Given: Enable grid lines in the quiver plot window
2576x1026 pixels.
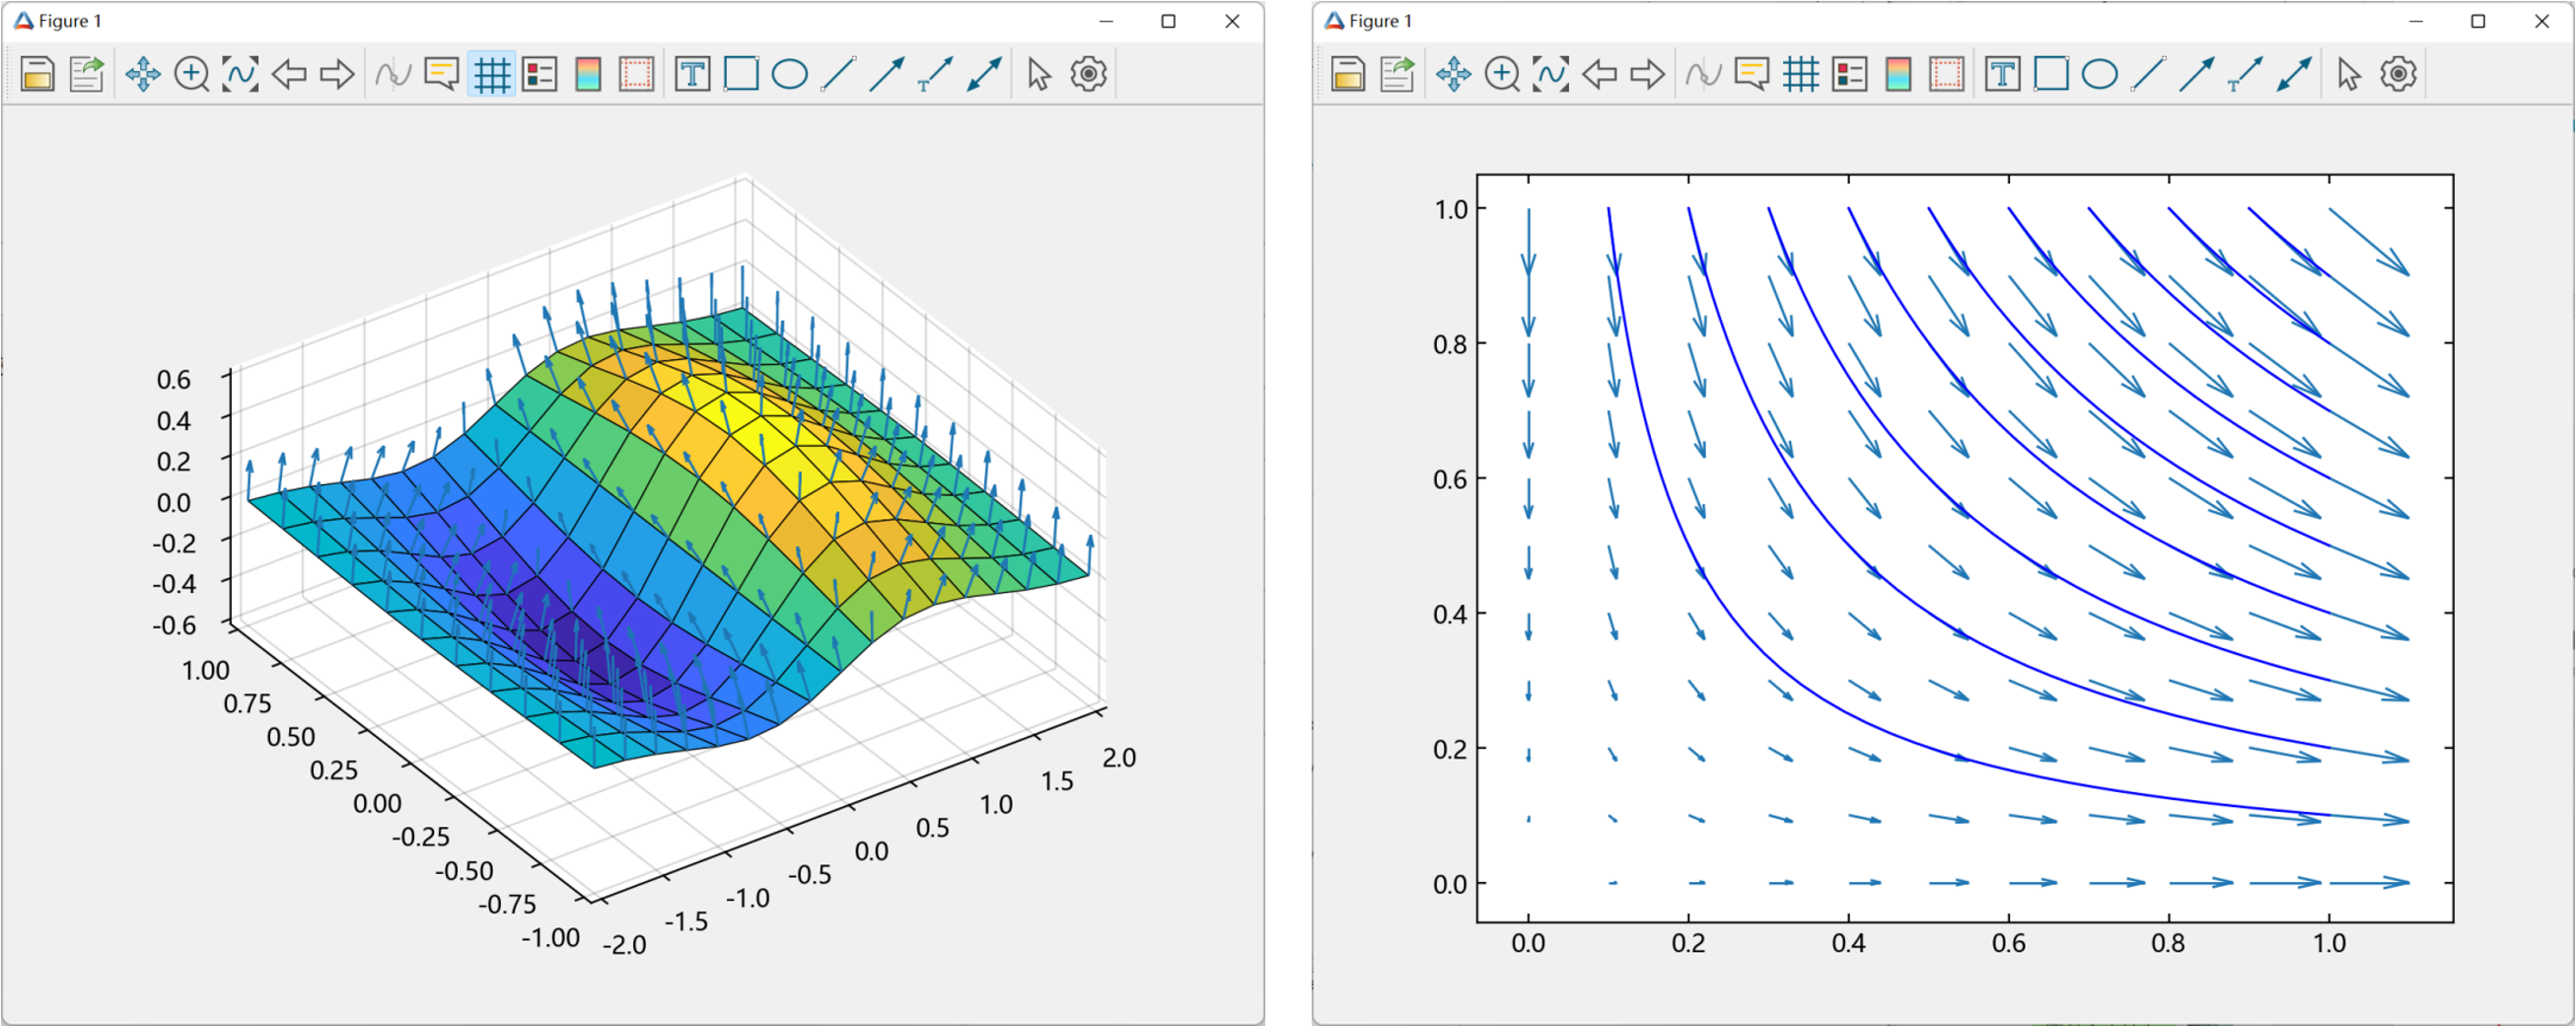Looking at the screenshot, I should 1801,74.
